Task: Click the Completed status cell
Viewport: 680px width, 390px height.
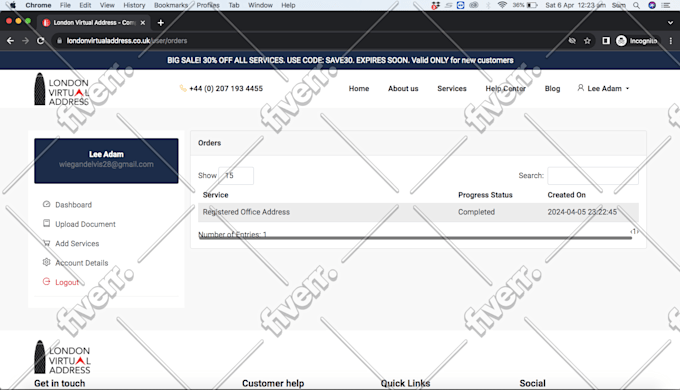Action: pyautogui.click(x=476, y=212)
